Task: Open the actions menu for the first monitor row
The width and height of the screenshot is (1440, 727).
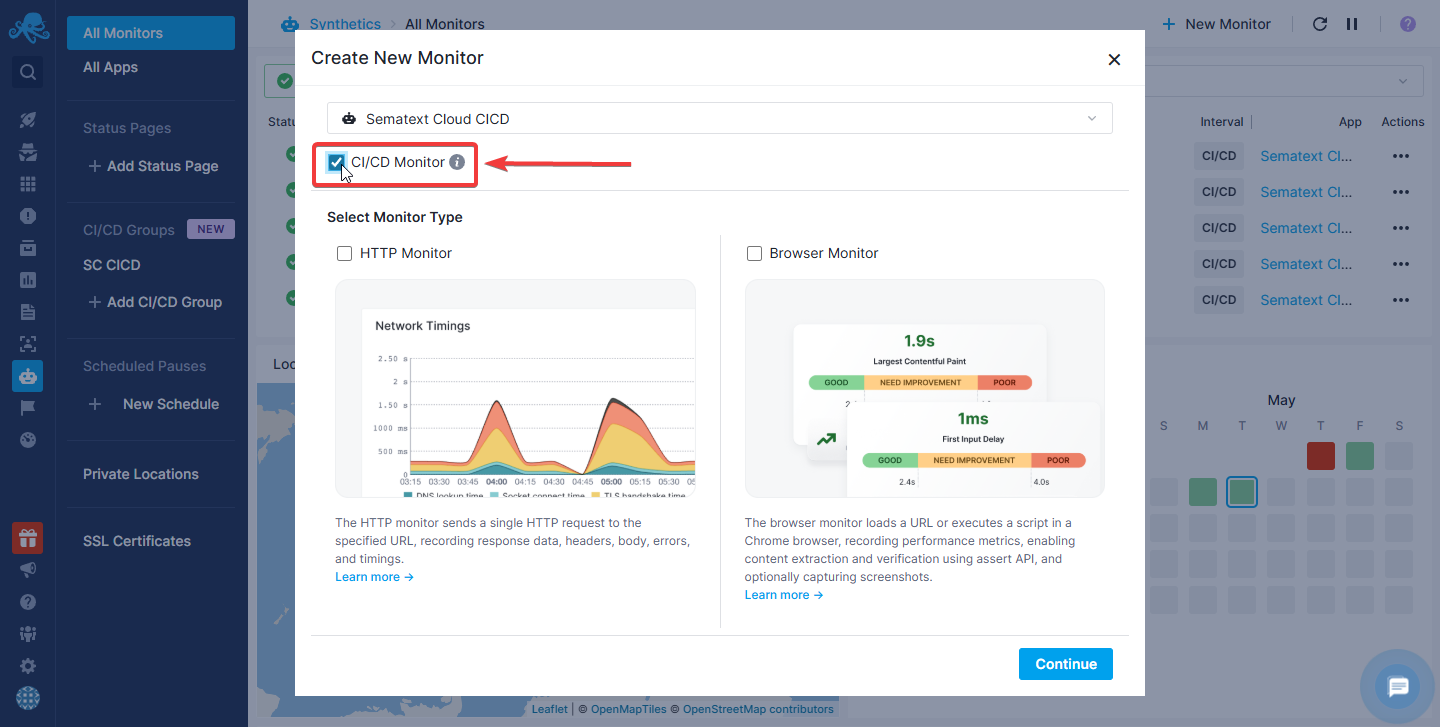Action: (1400, 156)
